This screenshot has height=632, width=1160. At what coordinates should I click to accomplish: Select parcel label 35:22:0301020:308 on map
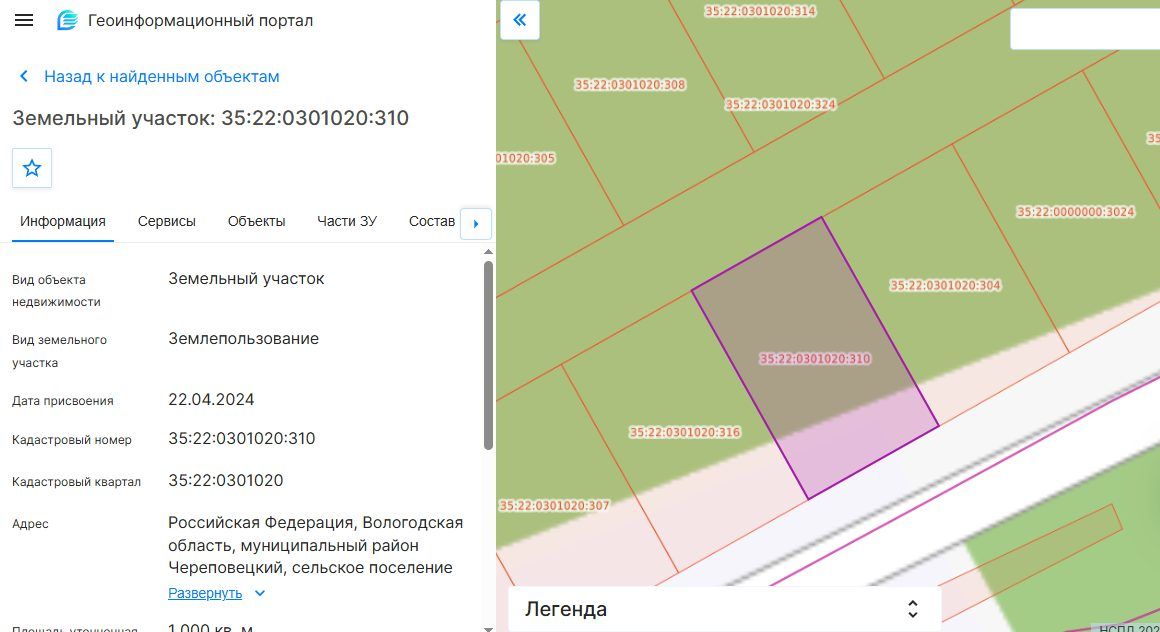pyautogui.click(x=630, y=84)
